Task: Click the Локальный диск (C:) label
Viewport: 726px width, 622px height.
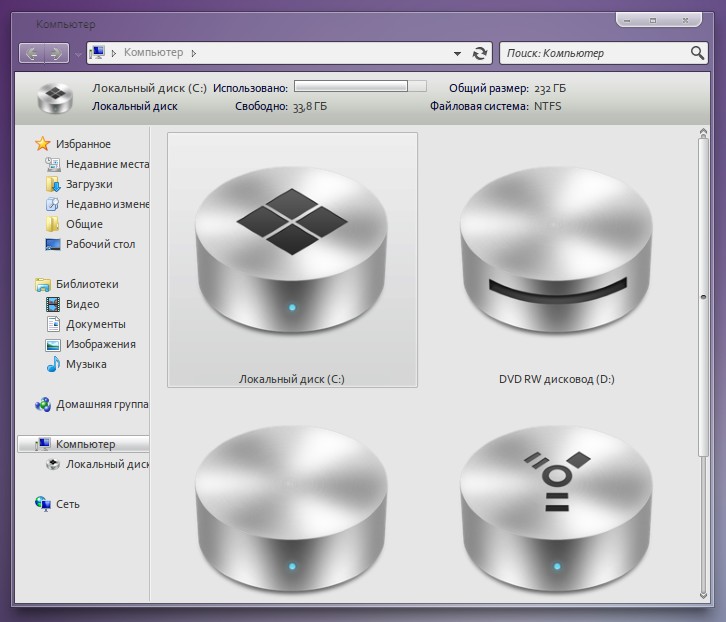Action: point(292,379)
